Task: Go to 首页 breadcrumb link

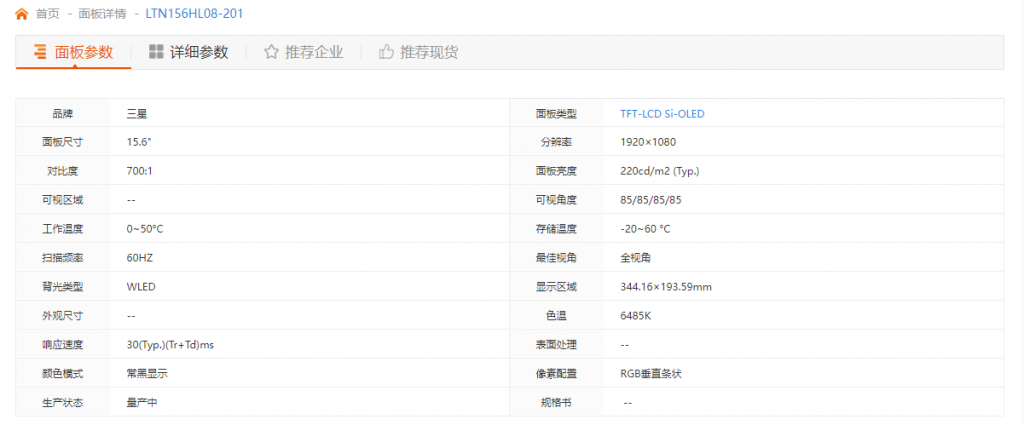Action: pos(48,14)
